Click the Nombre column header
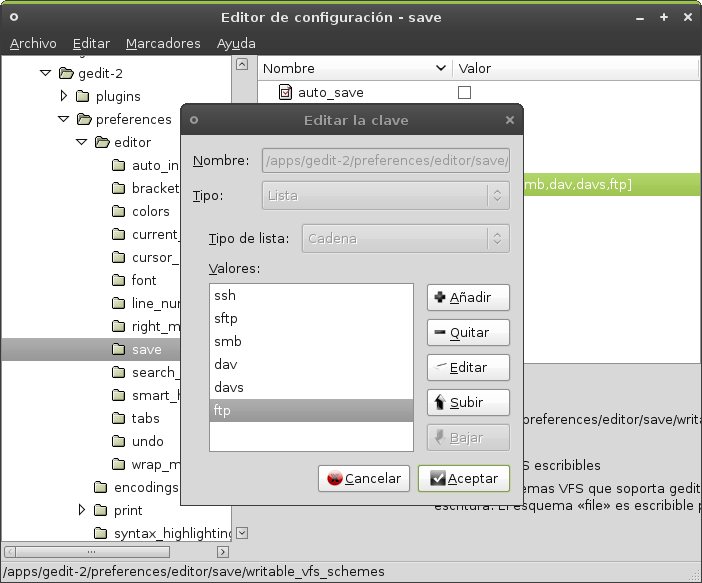The height and width of the screenshot is (583, 702). pyautogui.click(x=355, y=69)
